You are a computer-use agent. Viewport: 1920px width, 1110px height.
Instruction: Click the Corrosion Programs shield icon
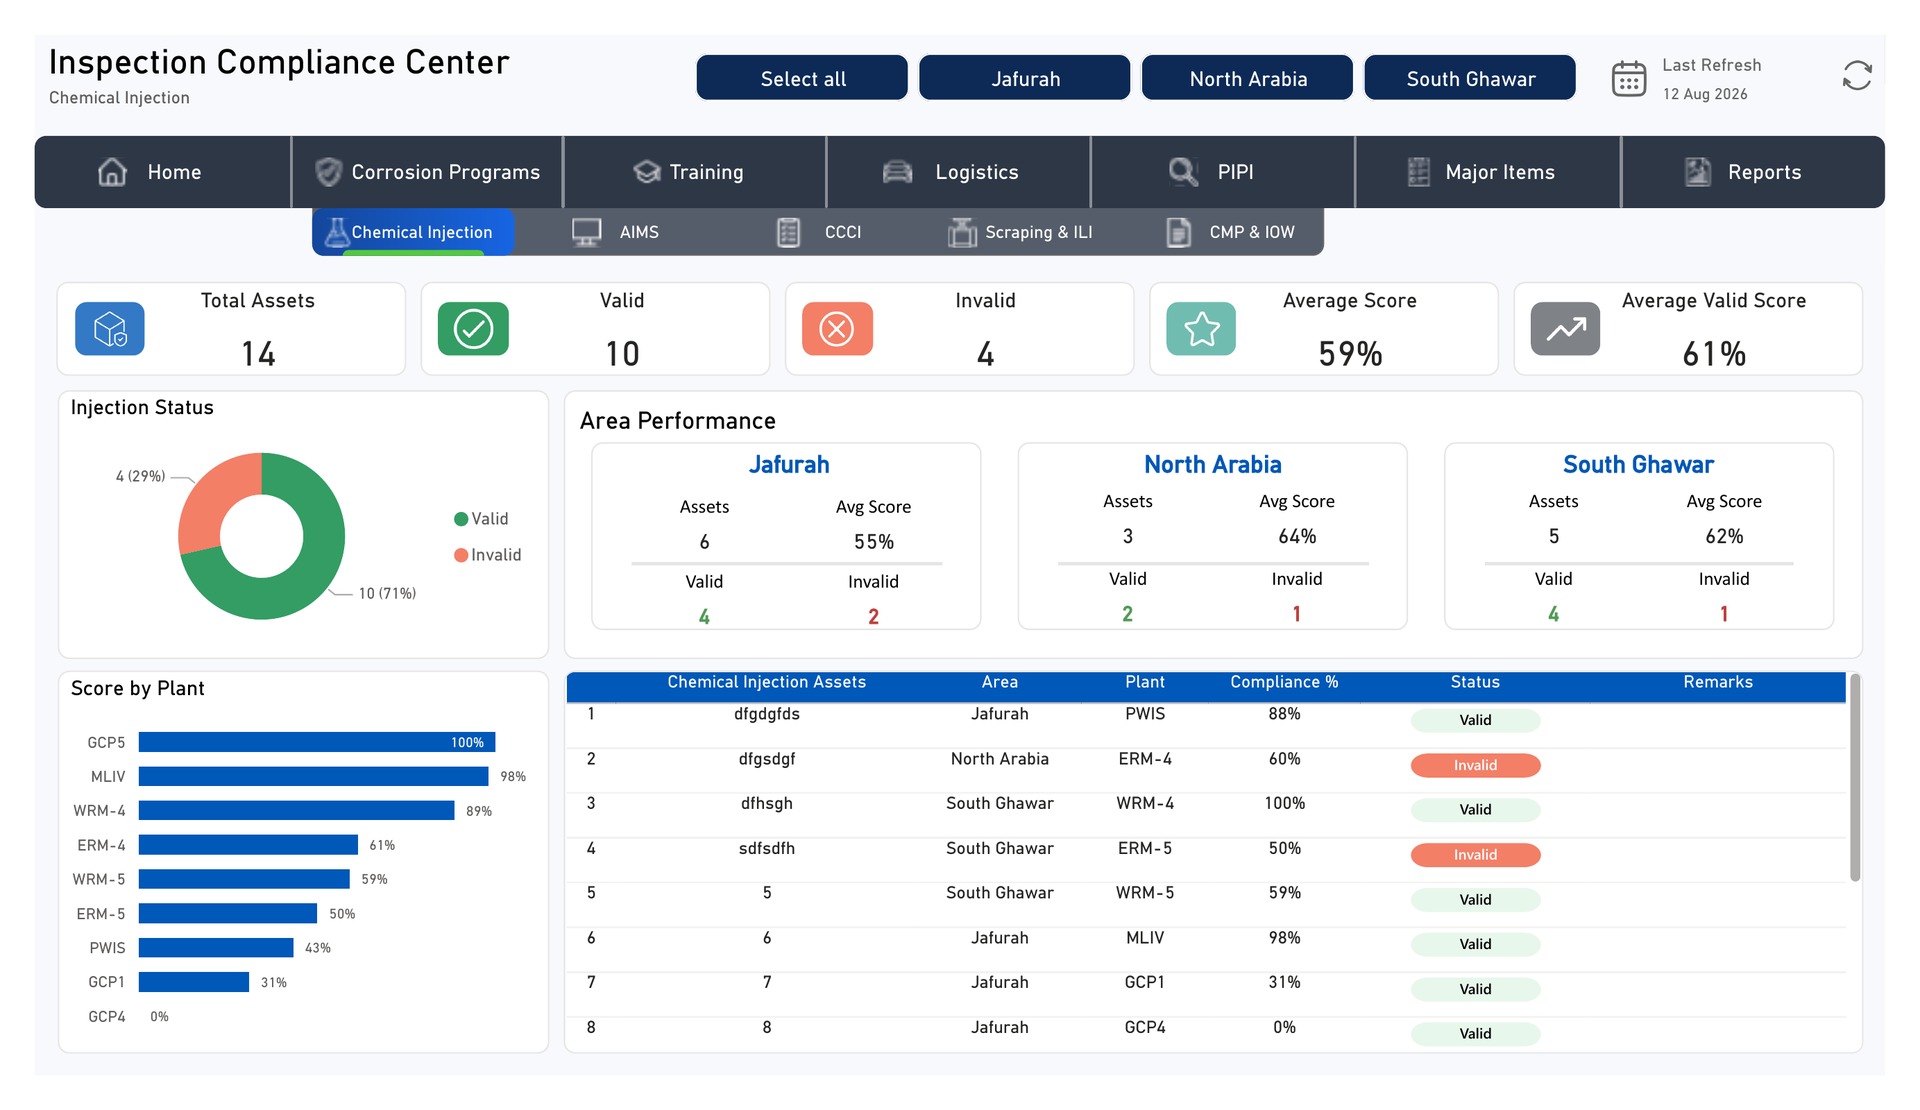pos(328,172)
